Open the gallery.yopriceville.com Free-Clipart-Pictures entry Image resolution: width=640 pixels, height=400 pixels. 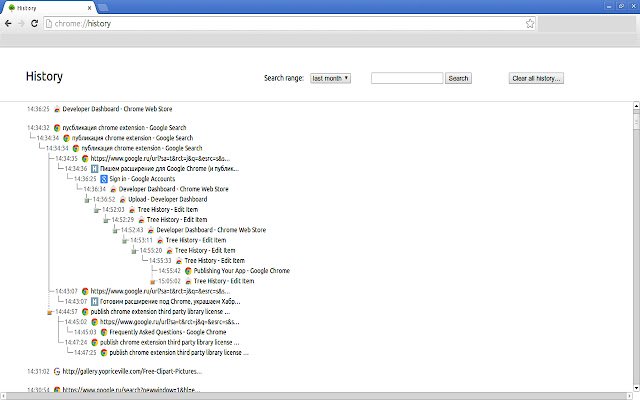tap(132, 371)
